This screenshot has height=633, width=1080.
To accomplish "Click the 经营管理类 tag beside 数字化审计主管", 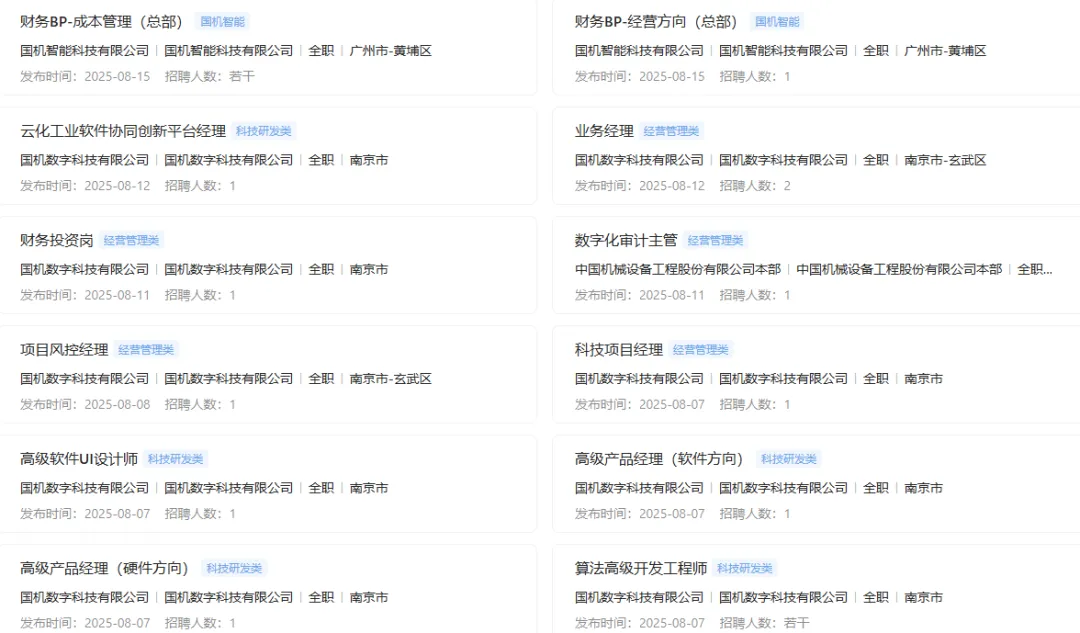I will click(x=715, y=240).
